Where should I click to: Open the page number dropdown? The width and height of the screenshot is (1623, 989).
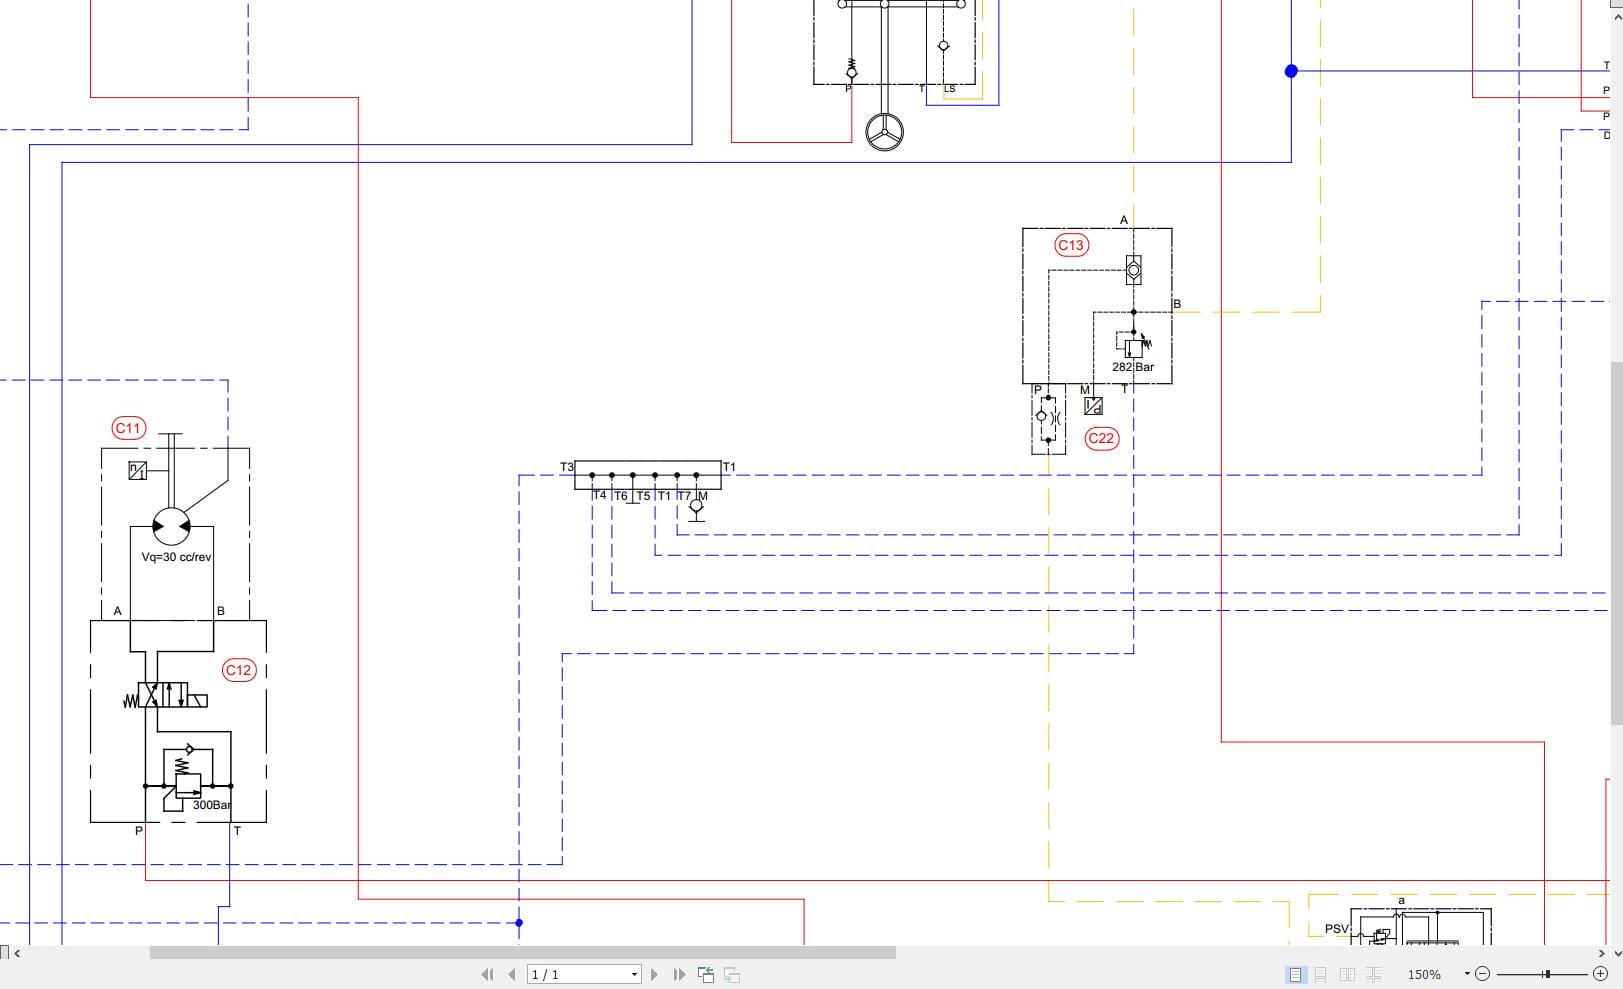[x=634, y=974]
